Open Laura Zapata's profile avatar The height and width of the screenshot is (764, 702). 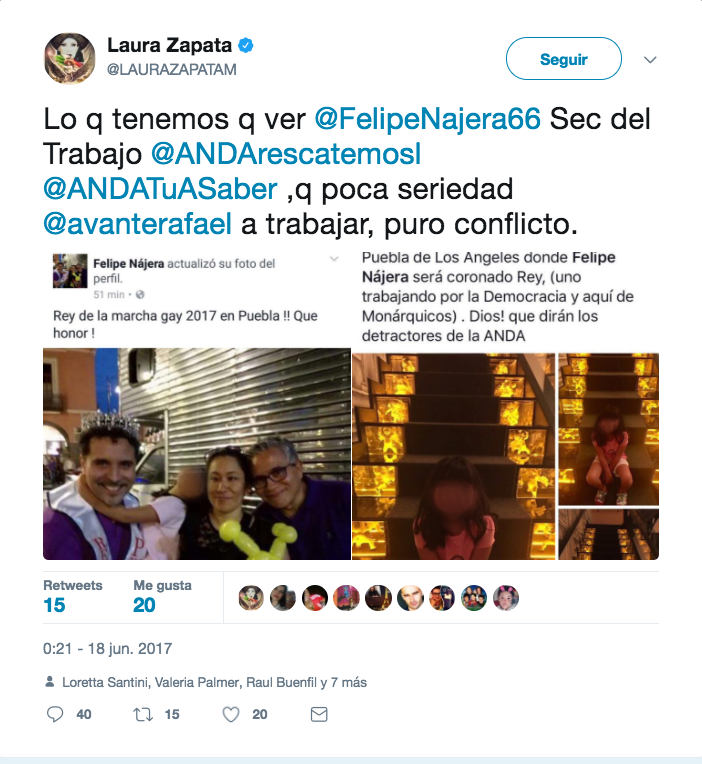[x=70, y=58]
